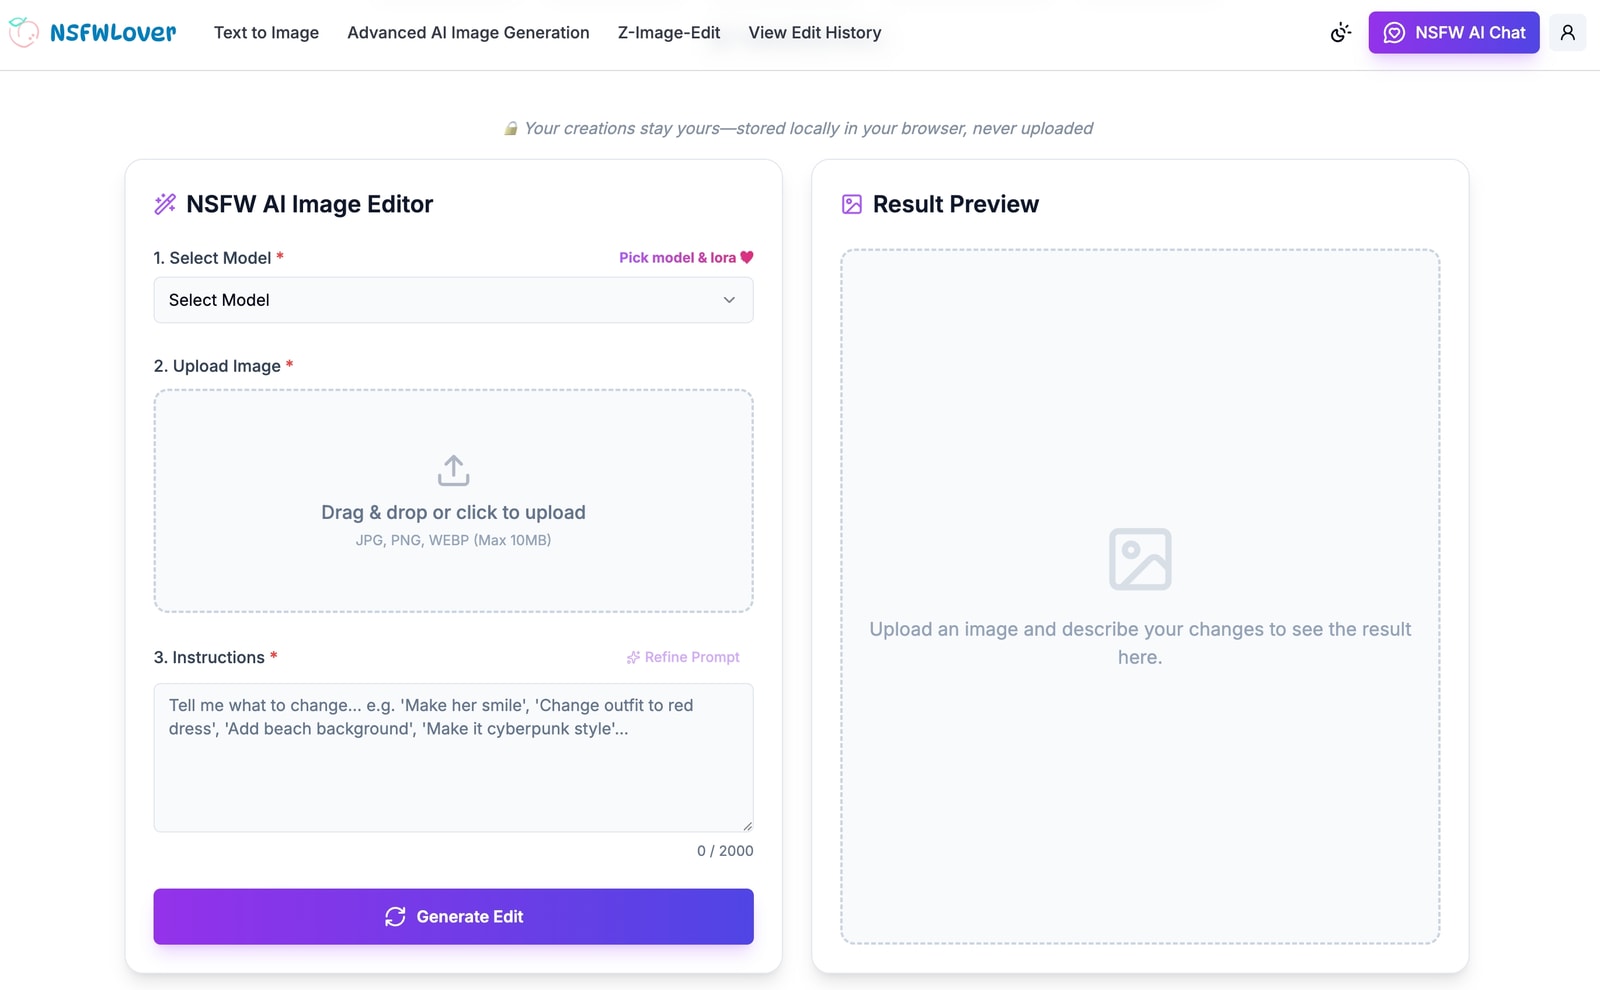
Task: Click the magic wand editor icon
Action: coord(165,204)
